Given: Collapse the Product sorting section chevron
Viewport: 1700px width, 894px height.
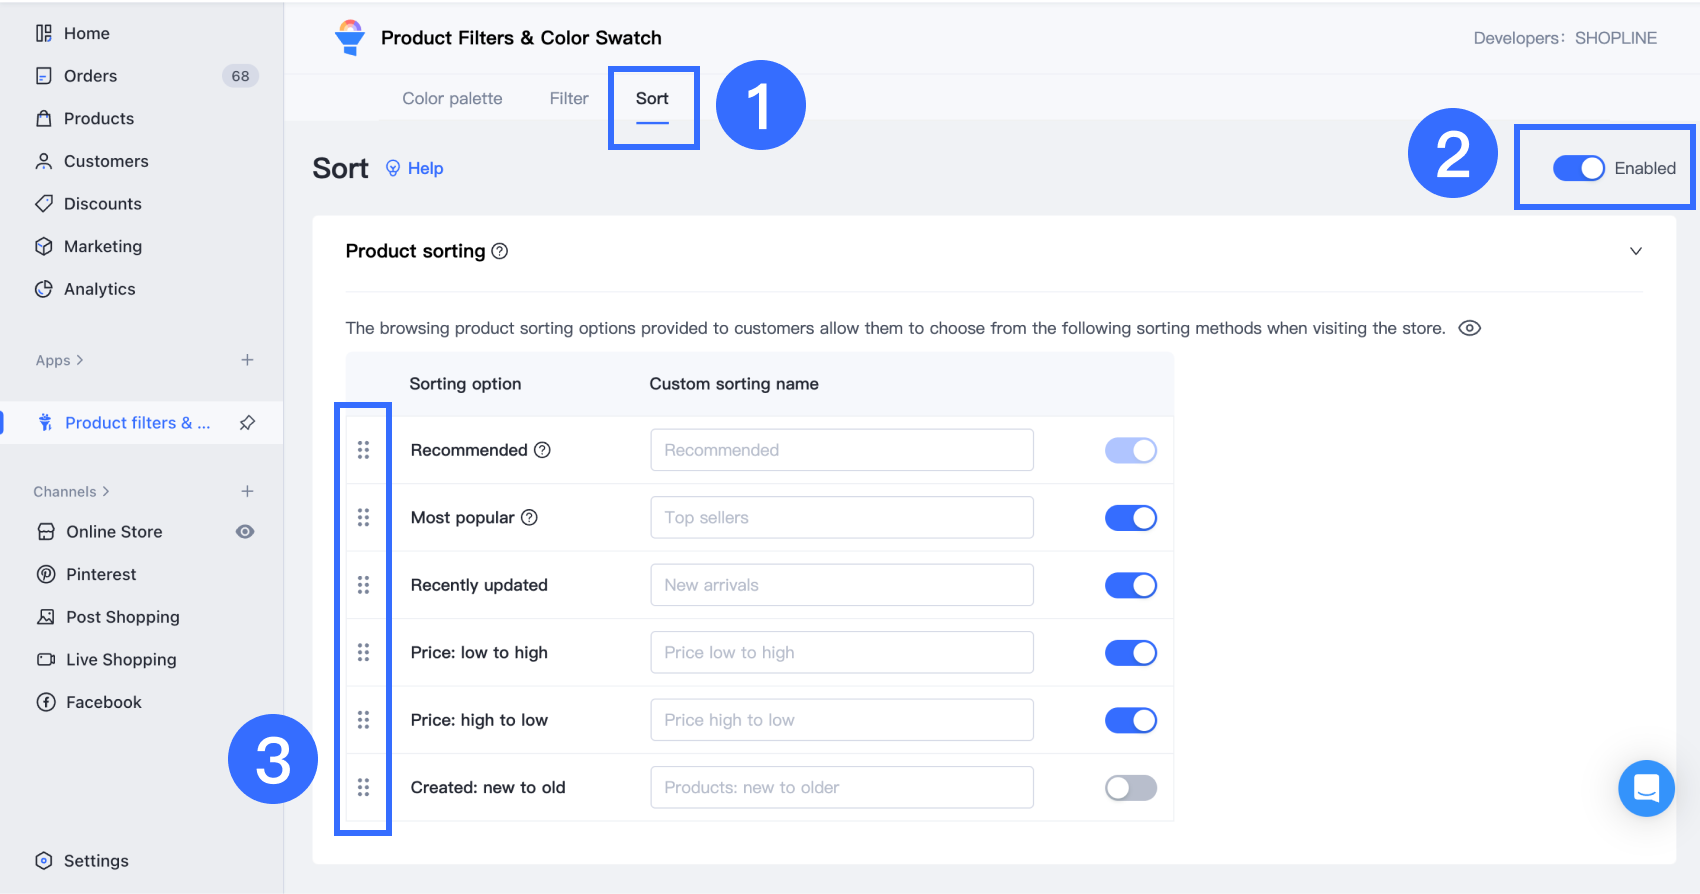Looking at the screenshot, I should (1636, 251).
